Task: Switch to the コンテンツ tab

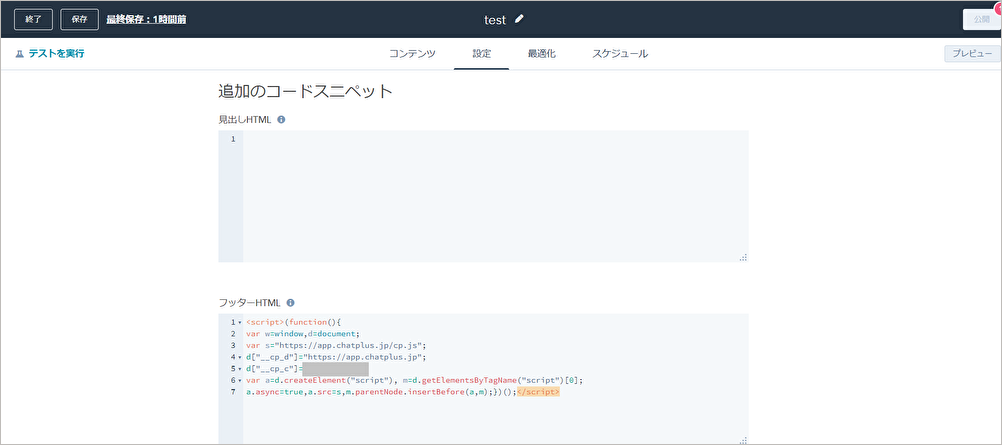Action: pyautogui.click(x=412, y=54)
